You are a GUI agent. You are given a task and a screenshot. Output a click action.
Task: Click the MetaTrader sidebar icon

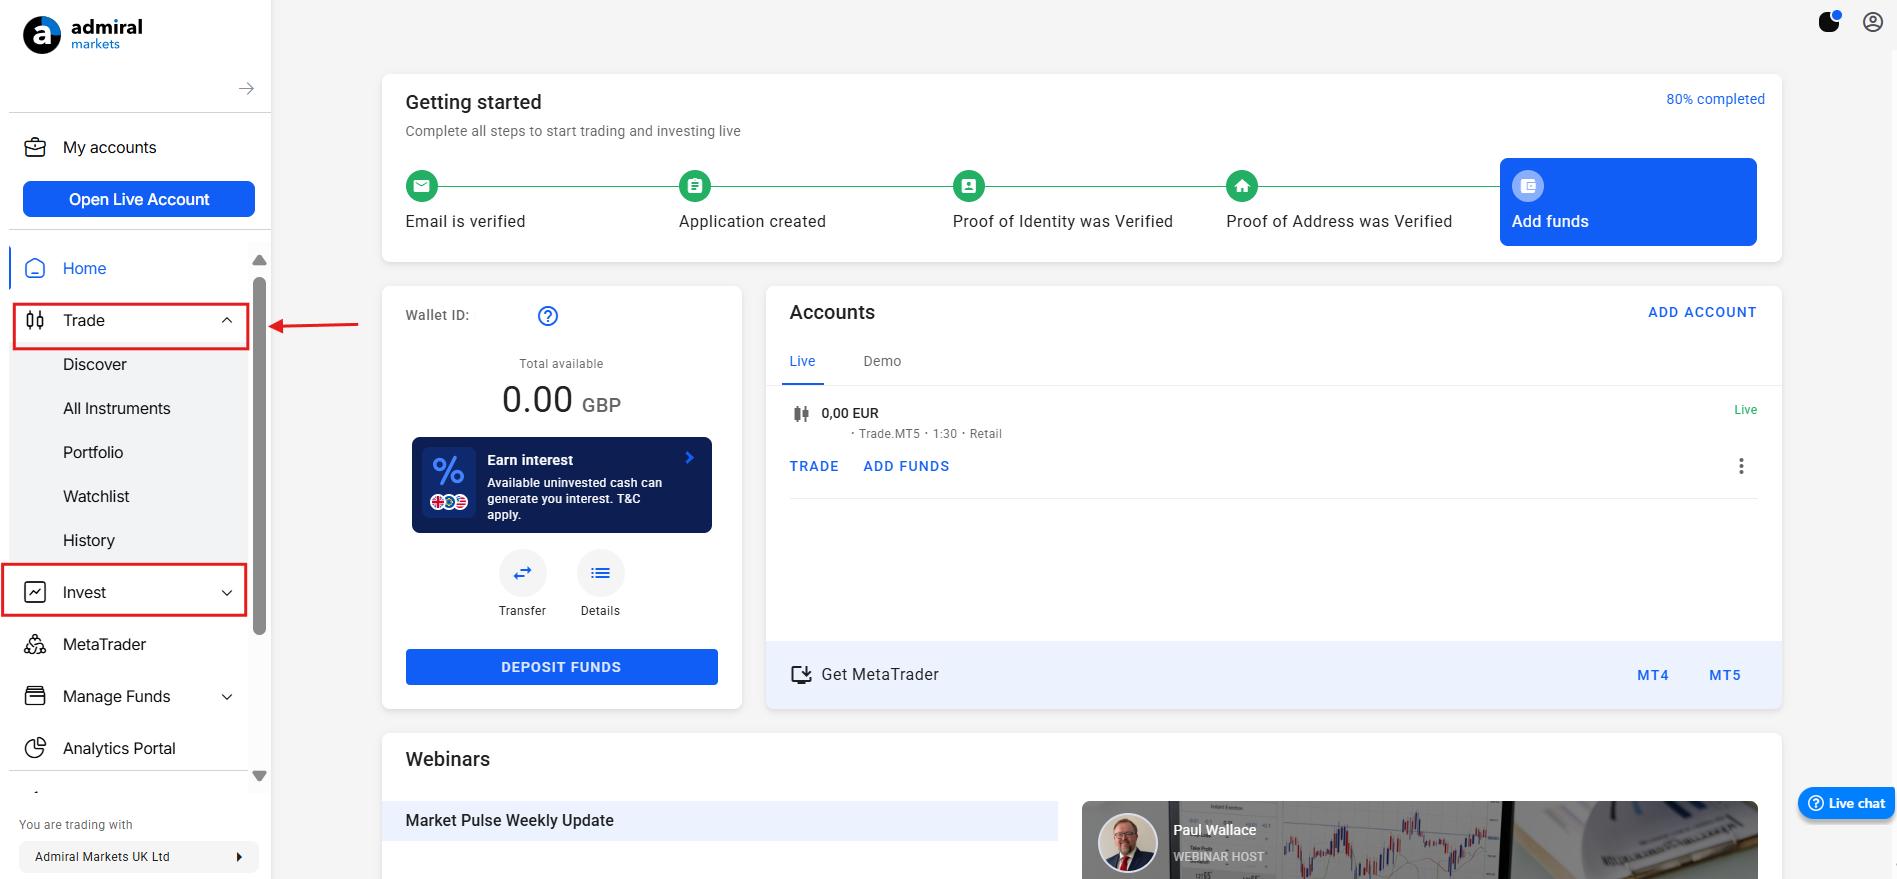tap(35, 644)
